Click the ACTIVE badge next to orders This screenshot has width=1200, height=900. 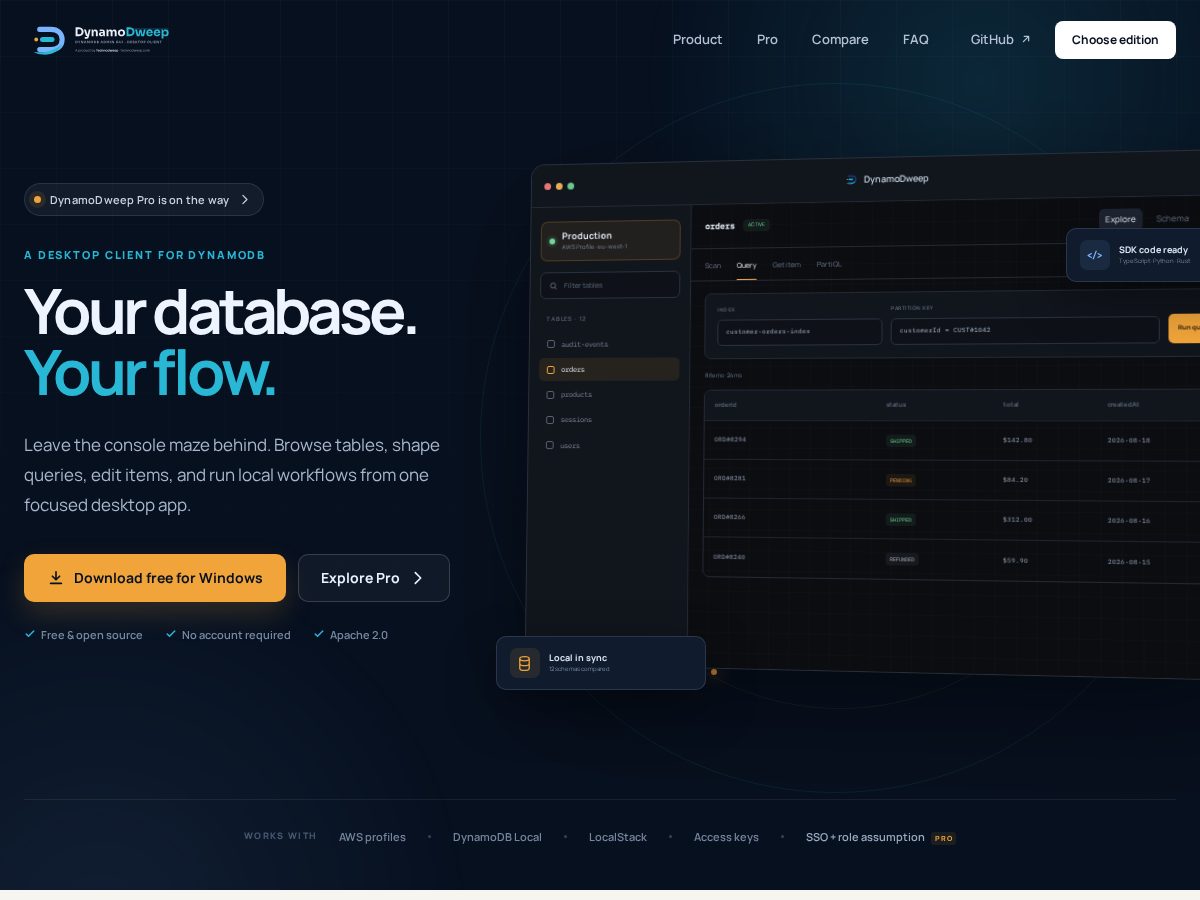(756, 224)
